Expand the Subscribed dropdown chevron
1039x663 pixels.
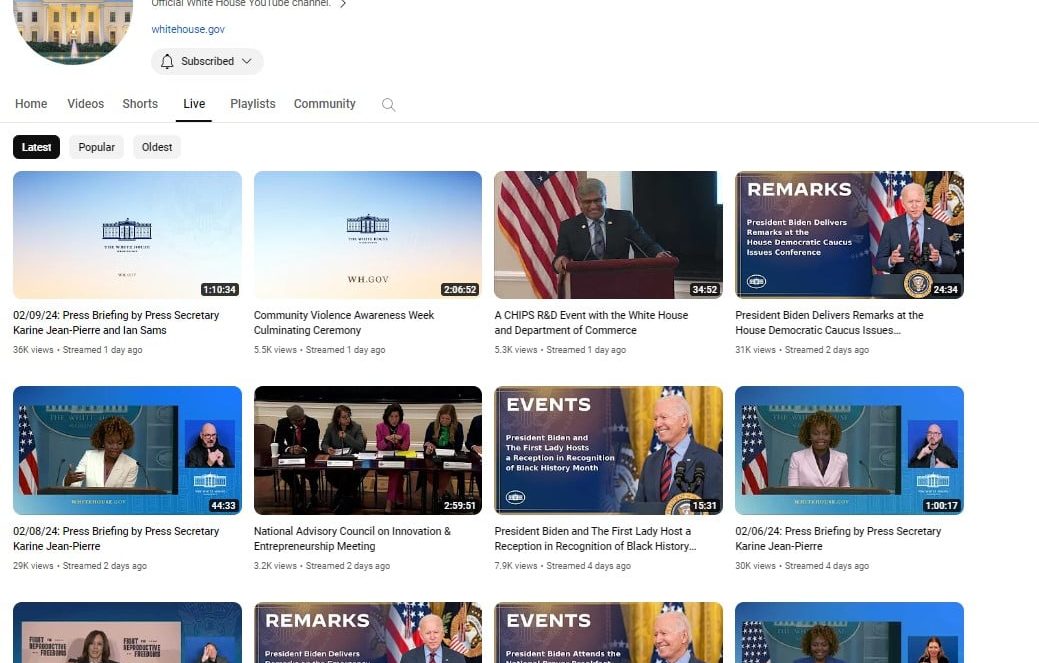click(246, 61)
